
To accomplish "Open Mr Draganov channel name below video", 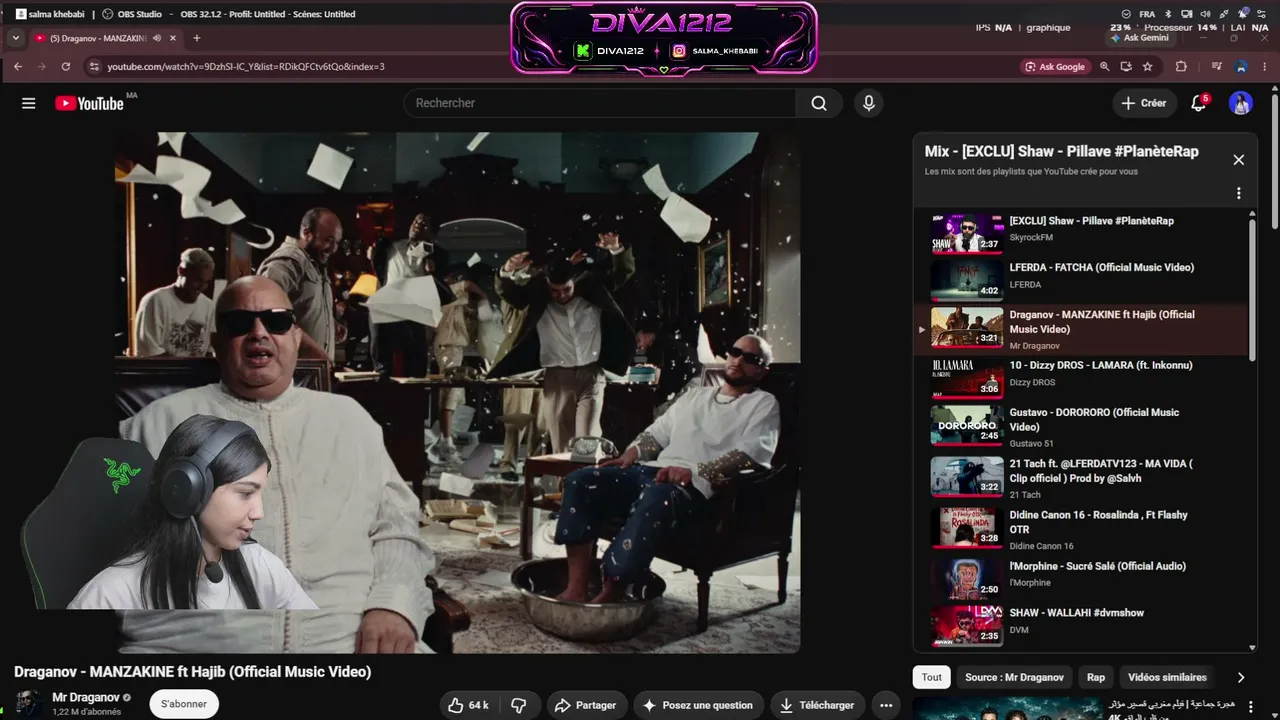I will tap(86, 697).
